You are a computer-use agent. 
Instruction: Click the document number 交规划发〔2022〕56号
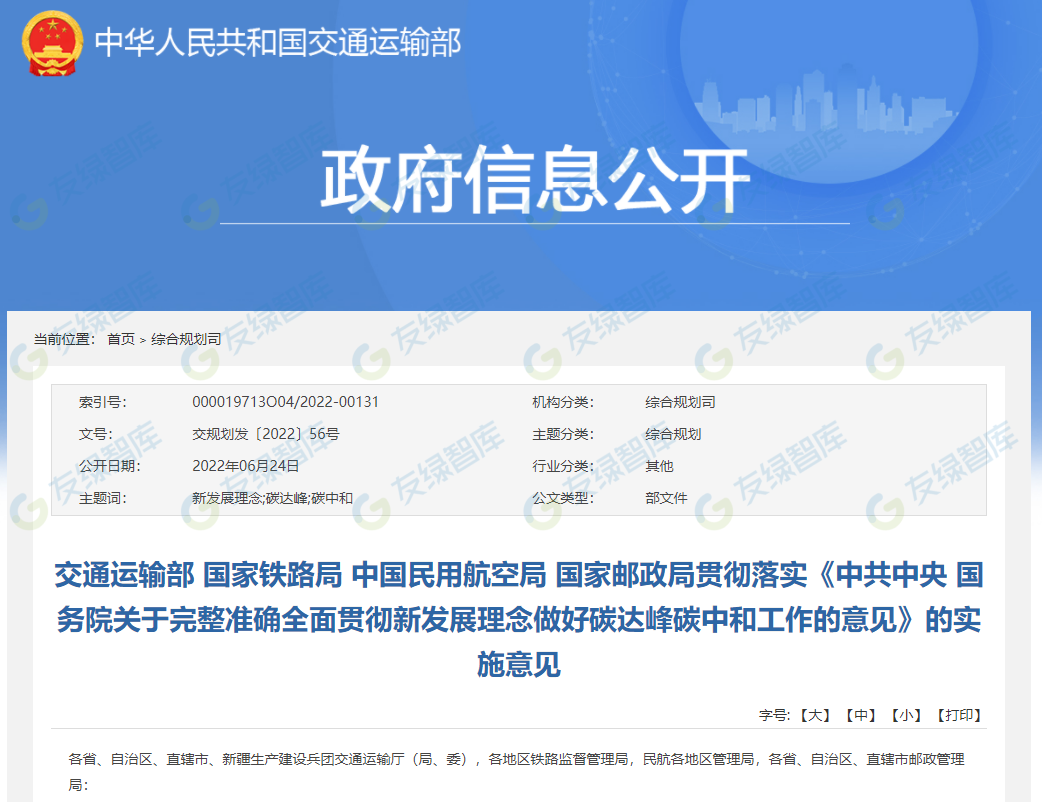(265, 434)
